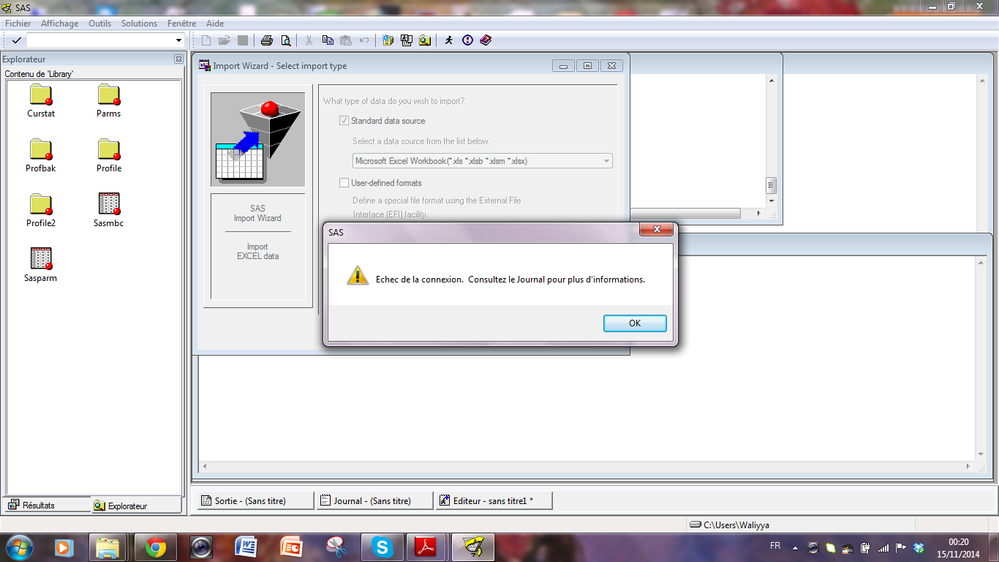Select the Curstat folder

pyautogui.click(x=41, y=101)
